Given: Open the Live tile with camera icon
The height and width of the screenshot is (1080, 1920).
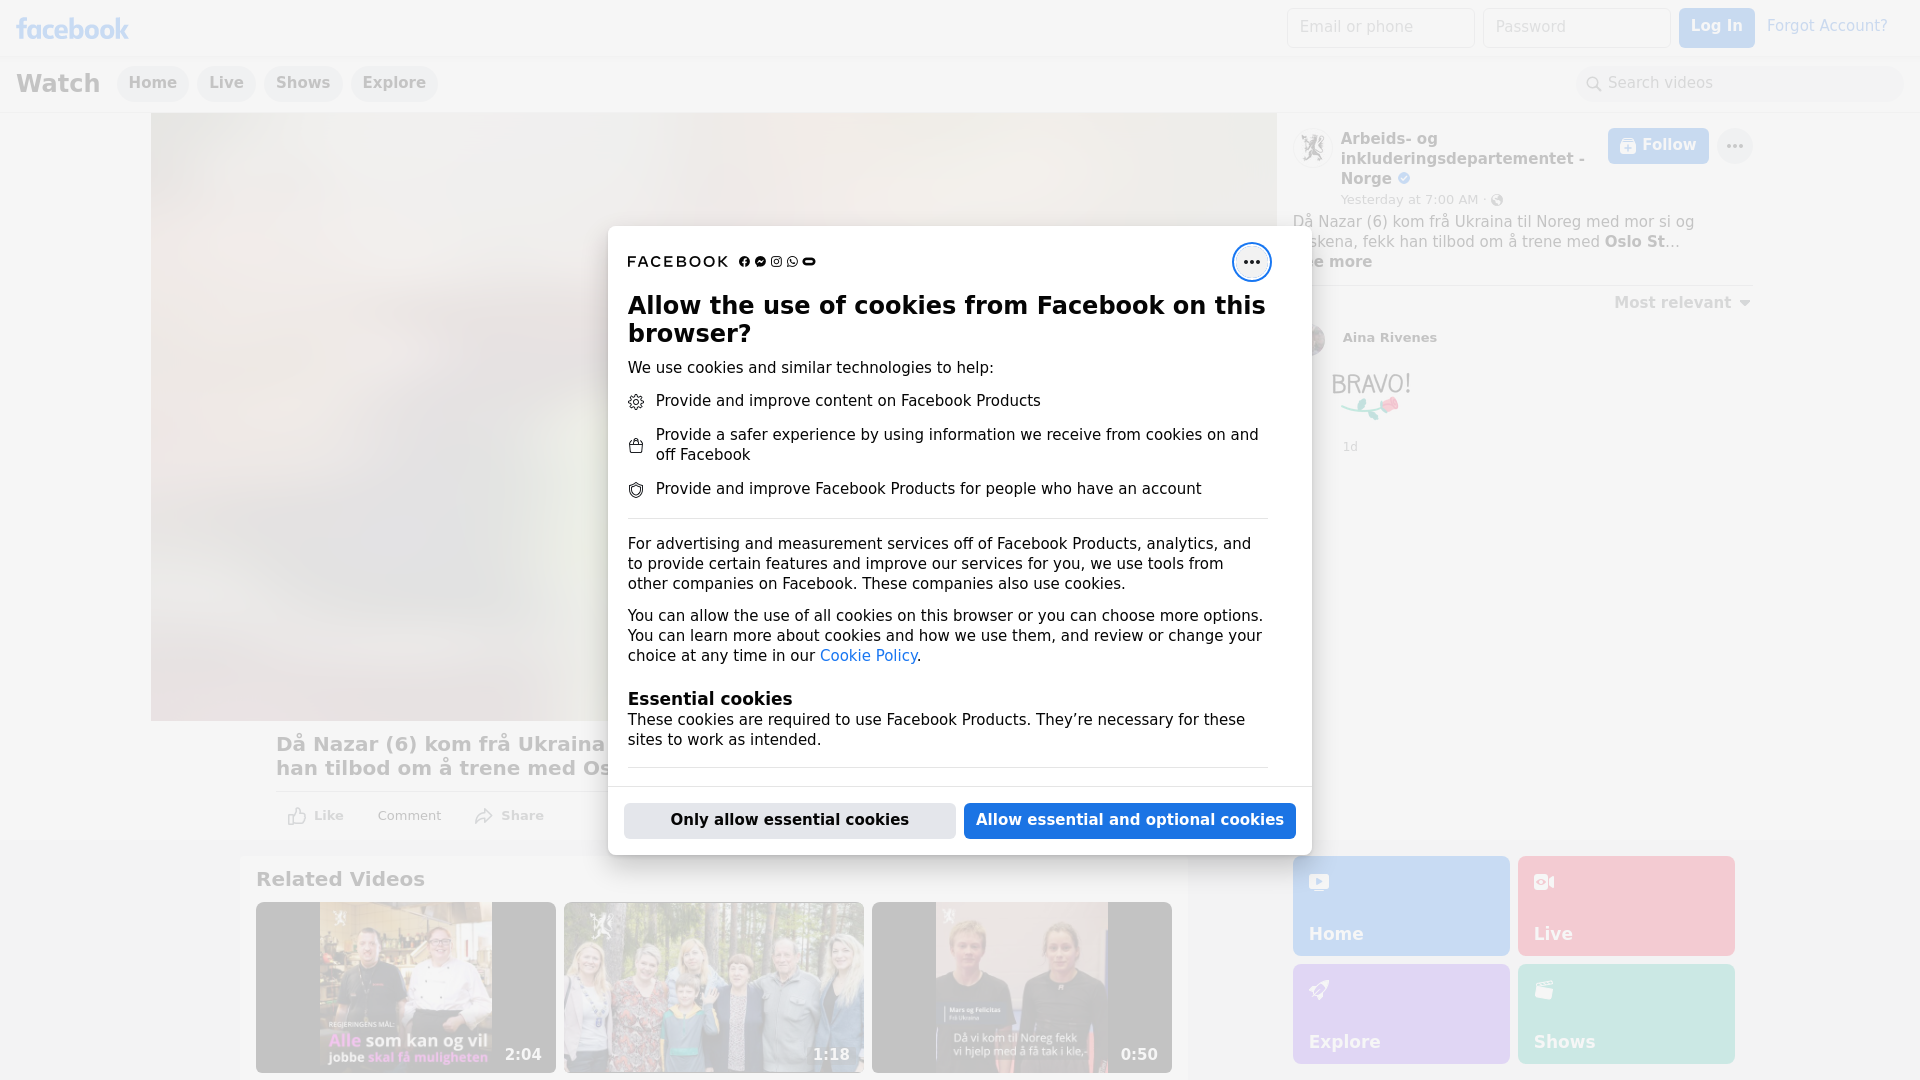Looking at the screenshot, I should pos(1626,906).
